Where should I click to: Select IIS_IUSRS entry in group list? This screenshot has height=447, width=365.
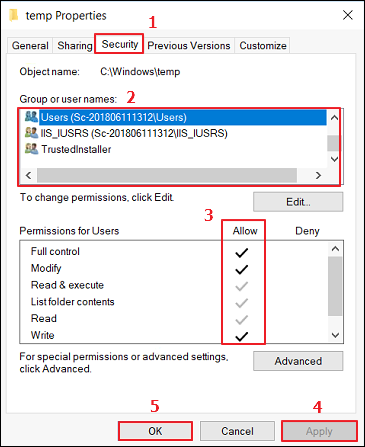coord(134,133)
